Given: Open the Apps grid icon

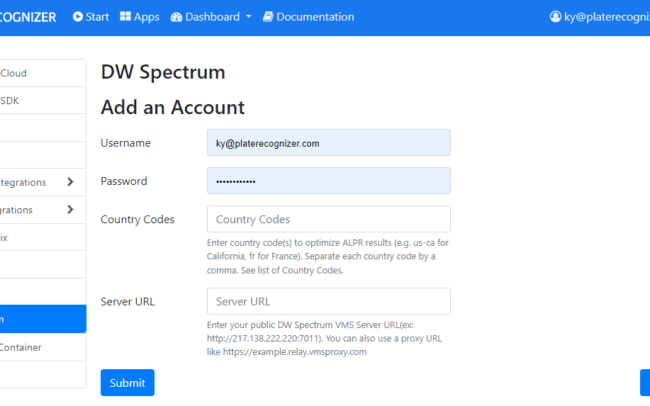Looking at the screenshot, I should coord(125,16).
